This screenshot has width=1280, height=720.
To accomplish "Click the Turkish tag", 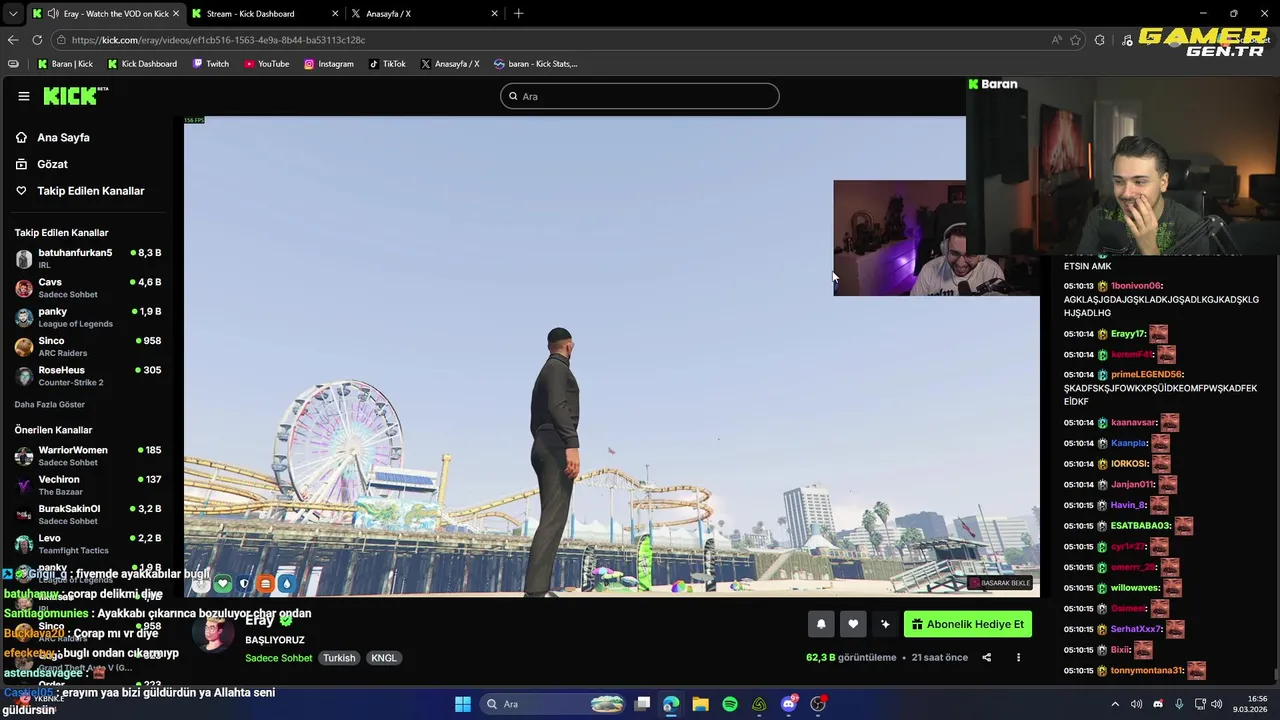I will [x=339, y=658].
